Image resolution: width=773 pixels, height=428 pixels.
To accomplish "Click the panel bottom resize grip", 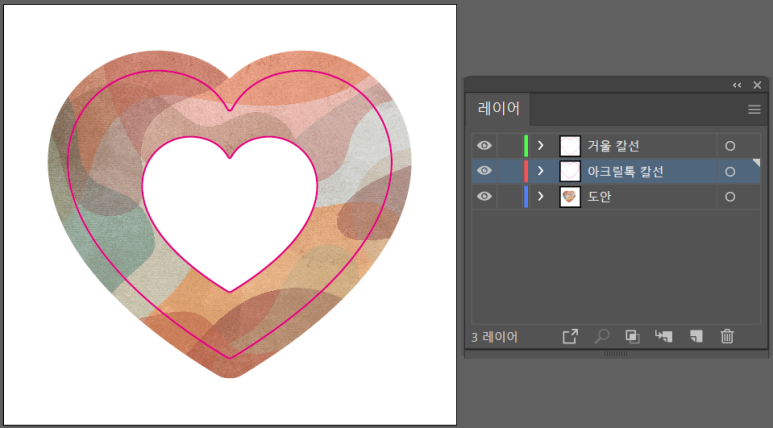I will 616,354.
